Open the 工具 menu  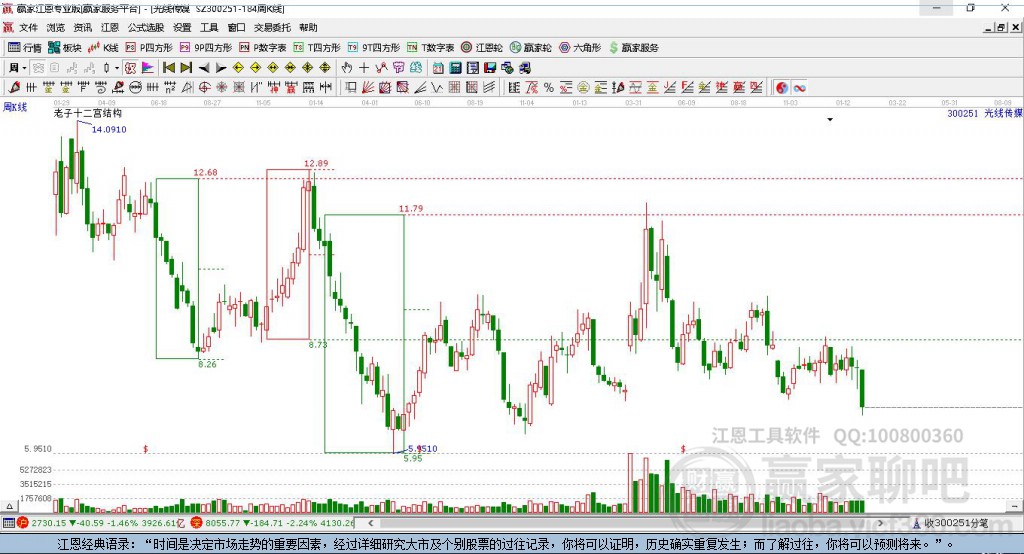(x=209, y=27)
